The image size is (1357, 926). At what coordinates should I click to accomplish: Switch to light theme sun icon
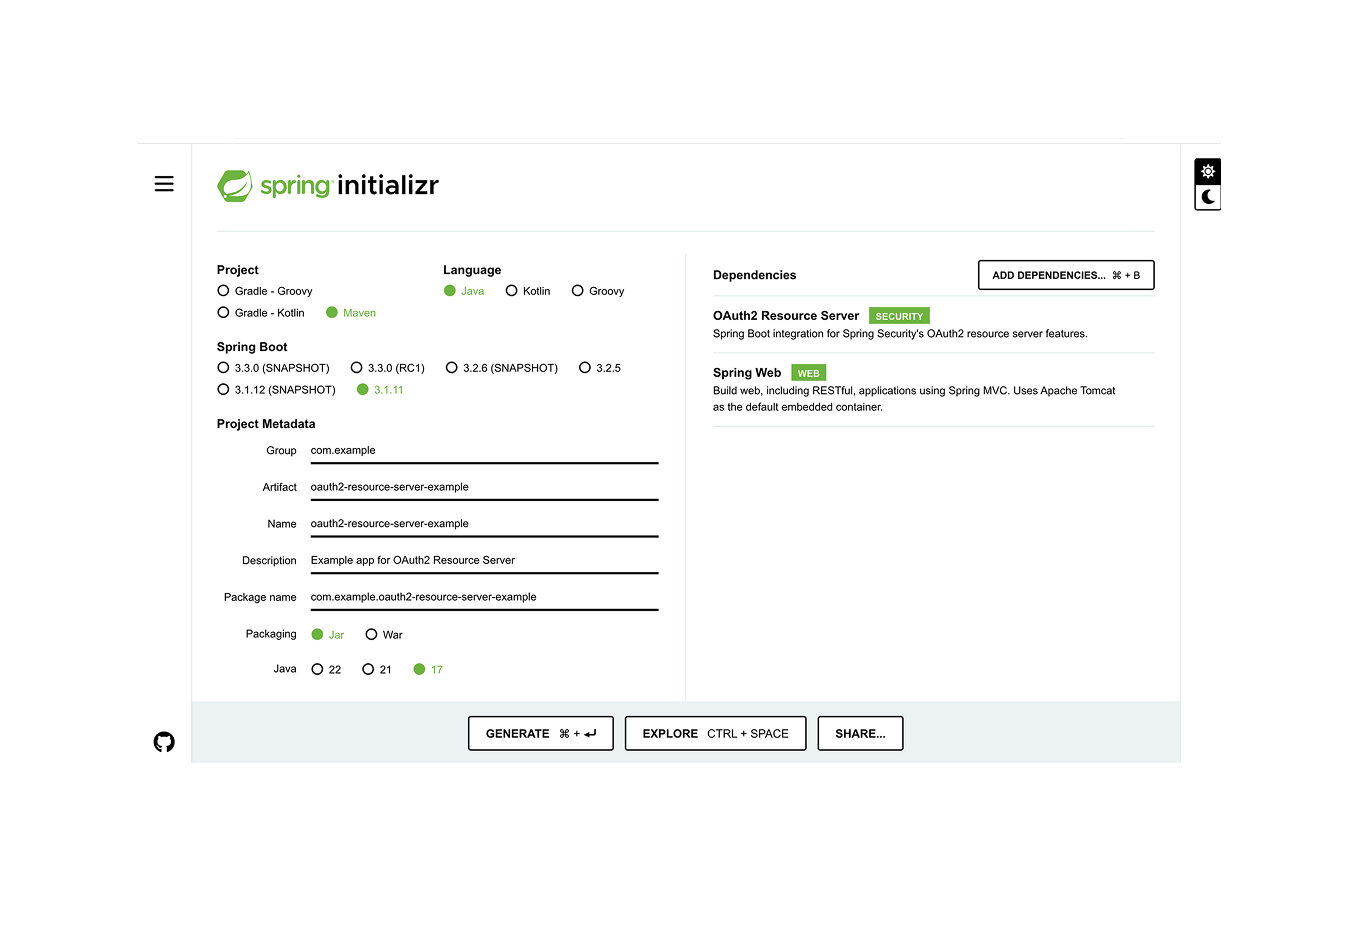click(x=1208, y=171)
